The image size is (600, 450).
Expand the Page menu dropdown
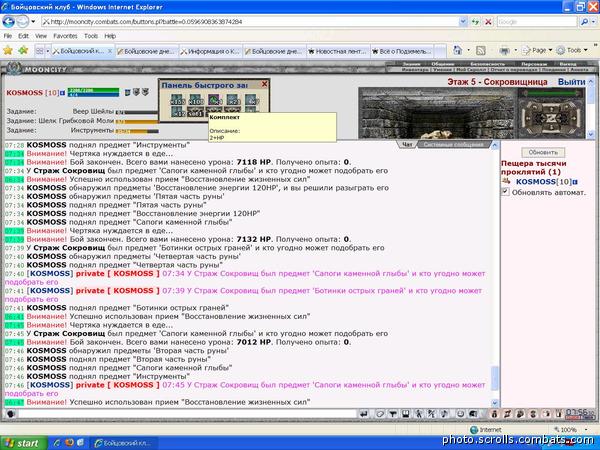(x=551, y=50)
